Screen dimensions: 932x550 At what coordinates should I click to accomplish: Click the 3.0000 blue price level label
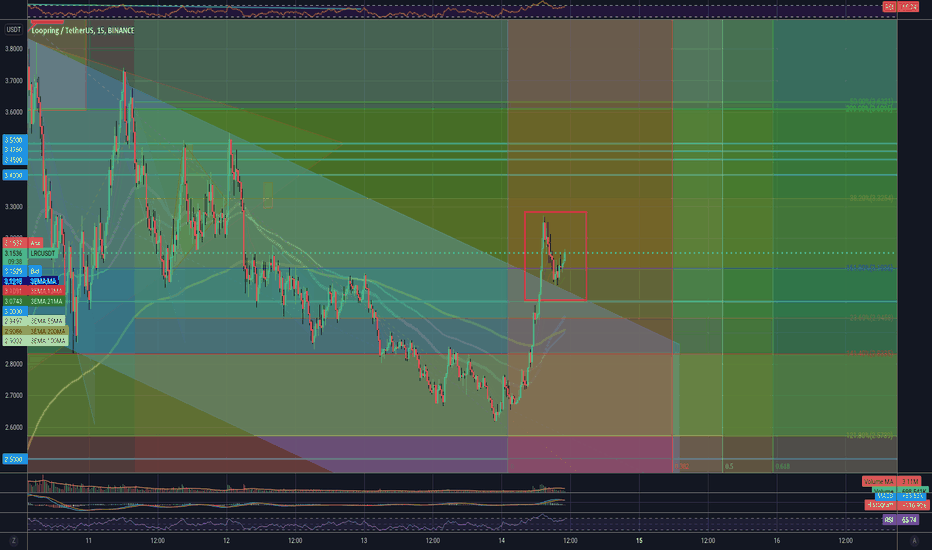click(14, 312)
